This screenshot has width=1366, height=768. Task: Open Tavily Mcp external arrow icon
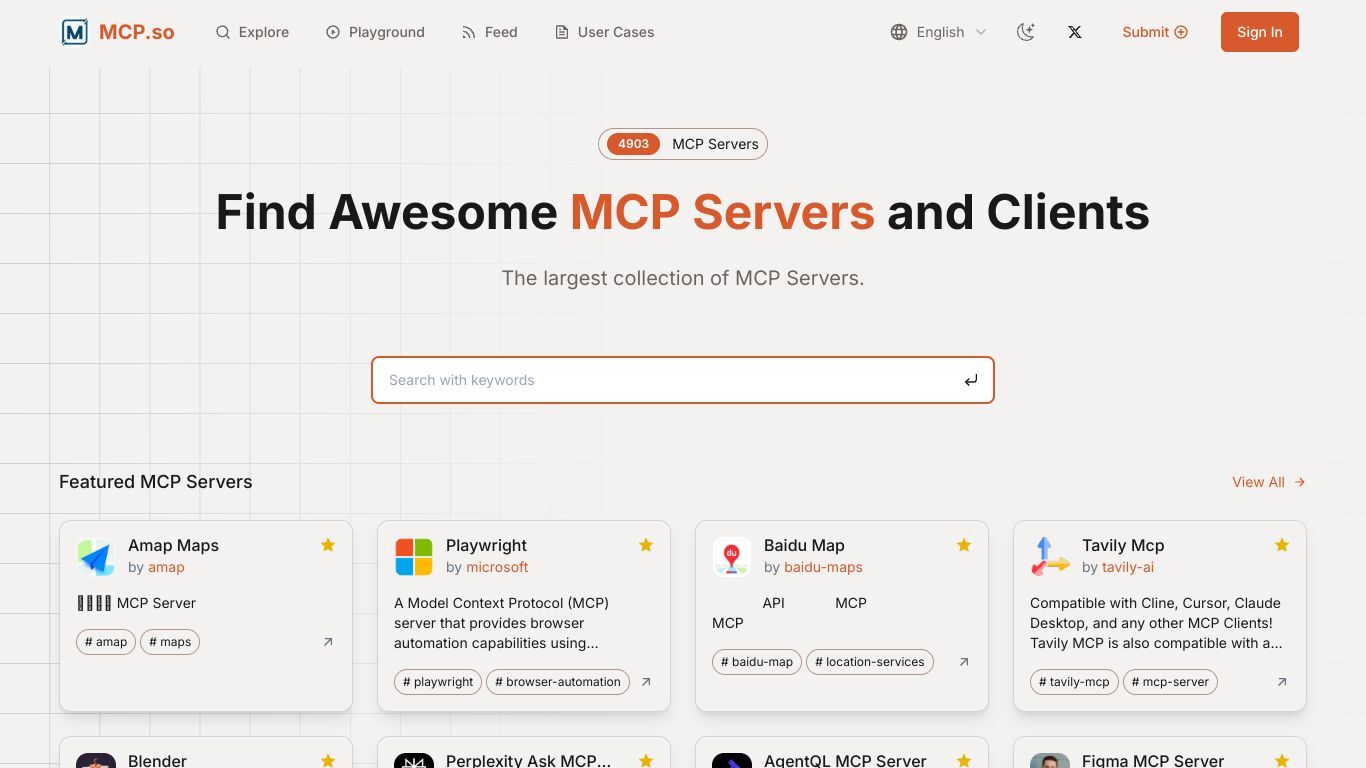coord(1282,682)
